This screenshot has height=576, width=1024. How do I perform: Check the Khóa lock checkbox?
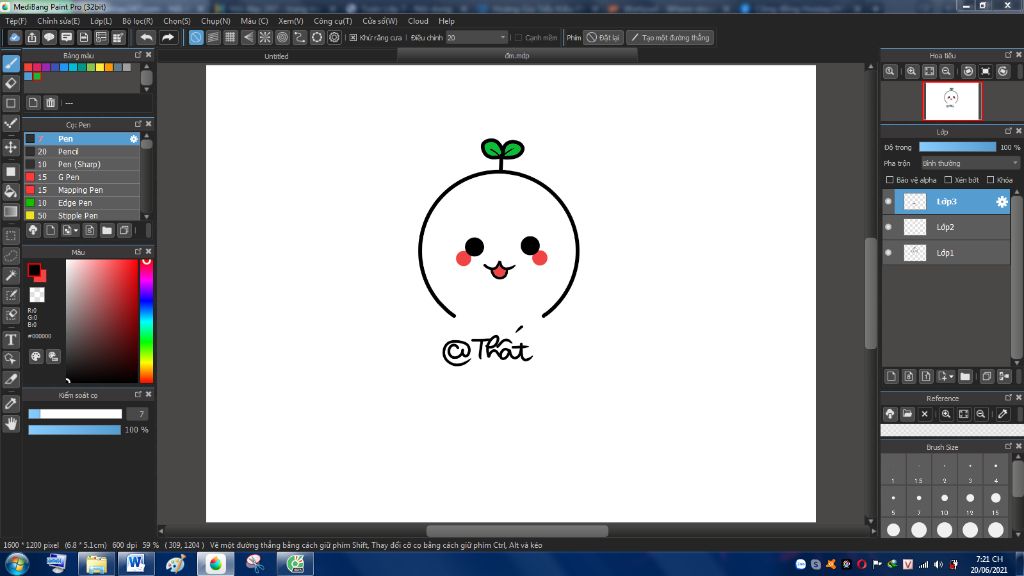coord(991,180)
